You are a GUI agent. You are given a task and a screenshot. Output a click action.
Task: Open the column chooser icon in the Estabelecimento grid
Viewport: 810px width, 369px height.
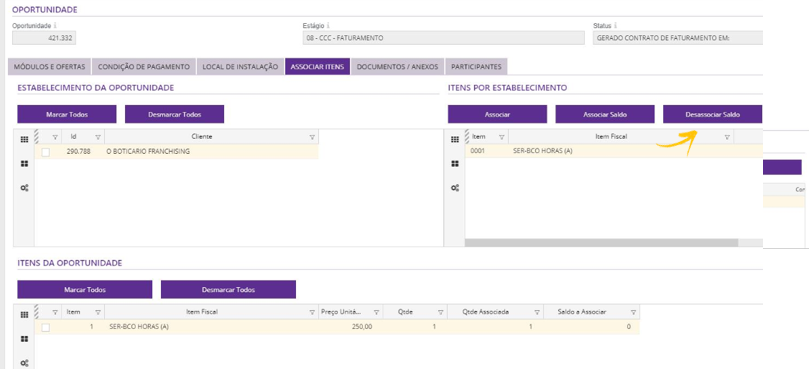click(24, 140)
